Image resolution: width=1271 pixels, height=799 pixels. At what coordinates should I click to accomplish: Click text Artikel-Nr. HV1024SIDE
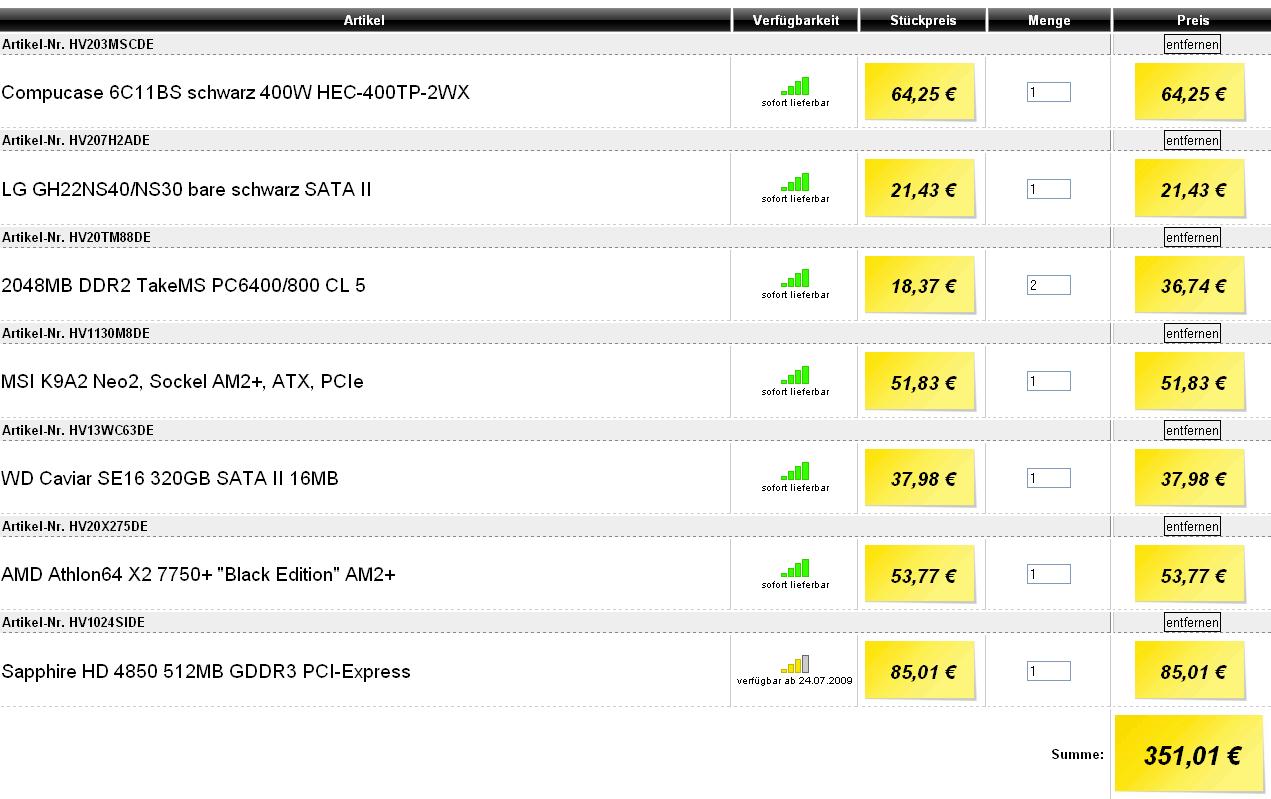point(73,622)
